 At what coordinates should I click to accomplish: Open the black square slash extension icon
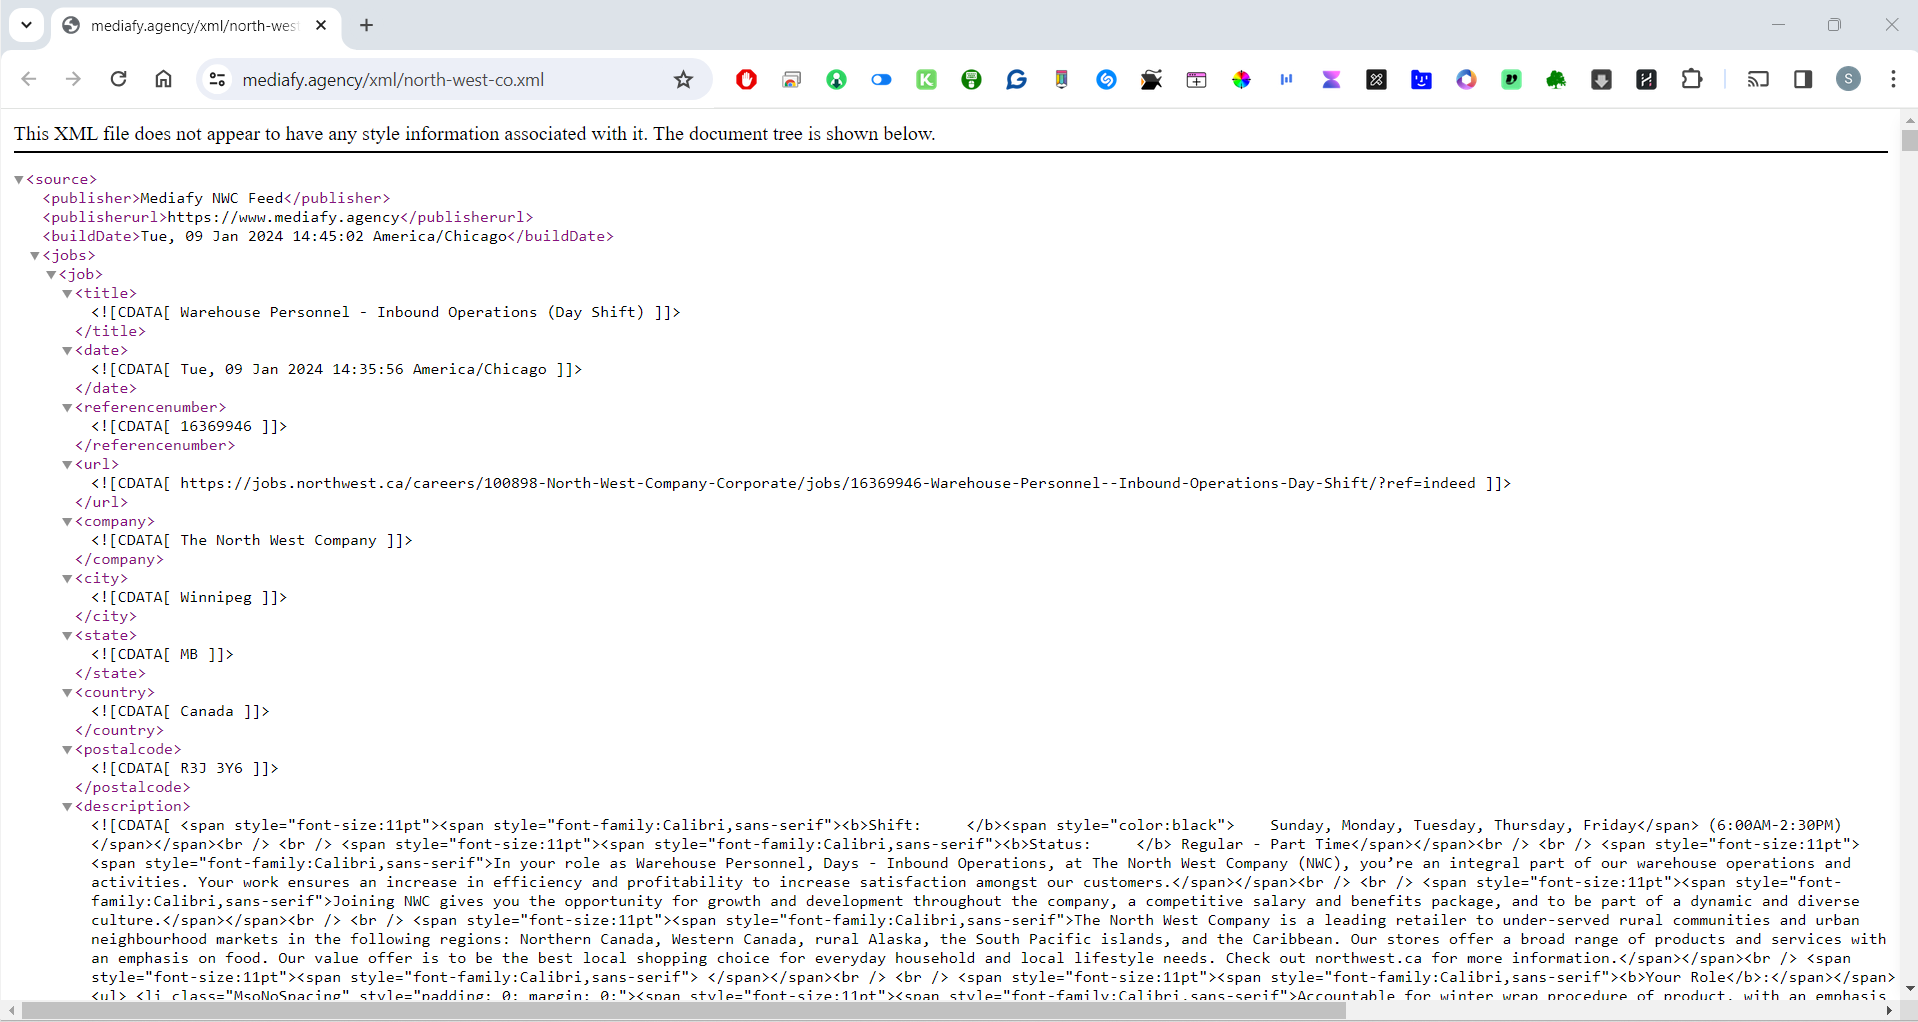(x=1646, y=80)
